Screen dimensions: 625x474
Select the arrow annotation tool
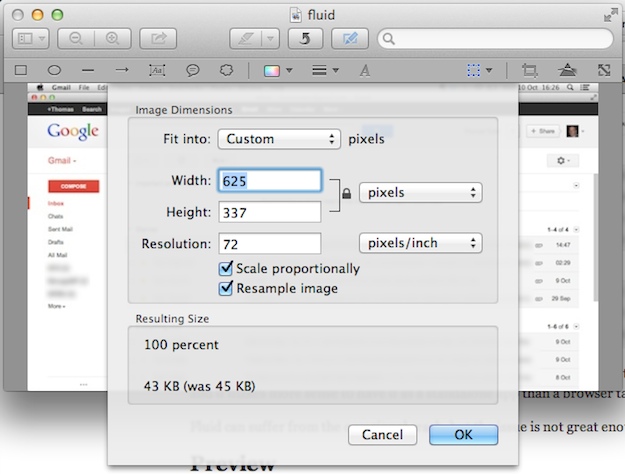[122, 71]
